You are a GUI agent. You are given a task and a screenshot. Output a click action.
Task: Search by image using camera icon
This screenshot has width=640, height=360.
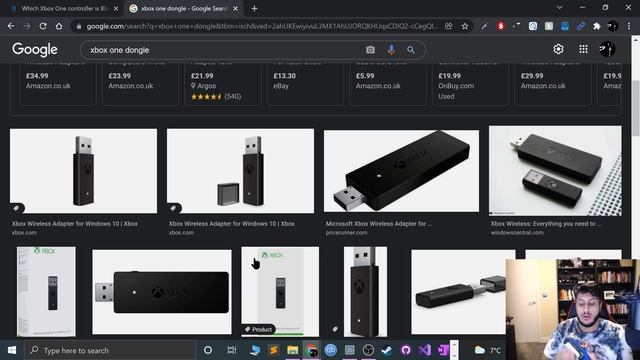[370, 50]
